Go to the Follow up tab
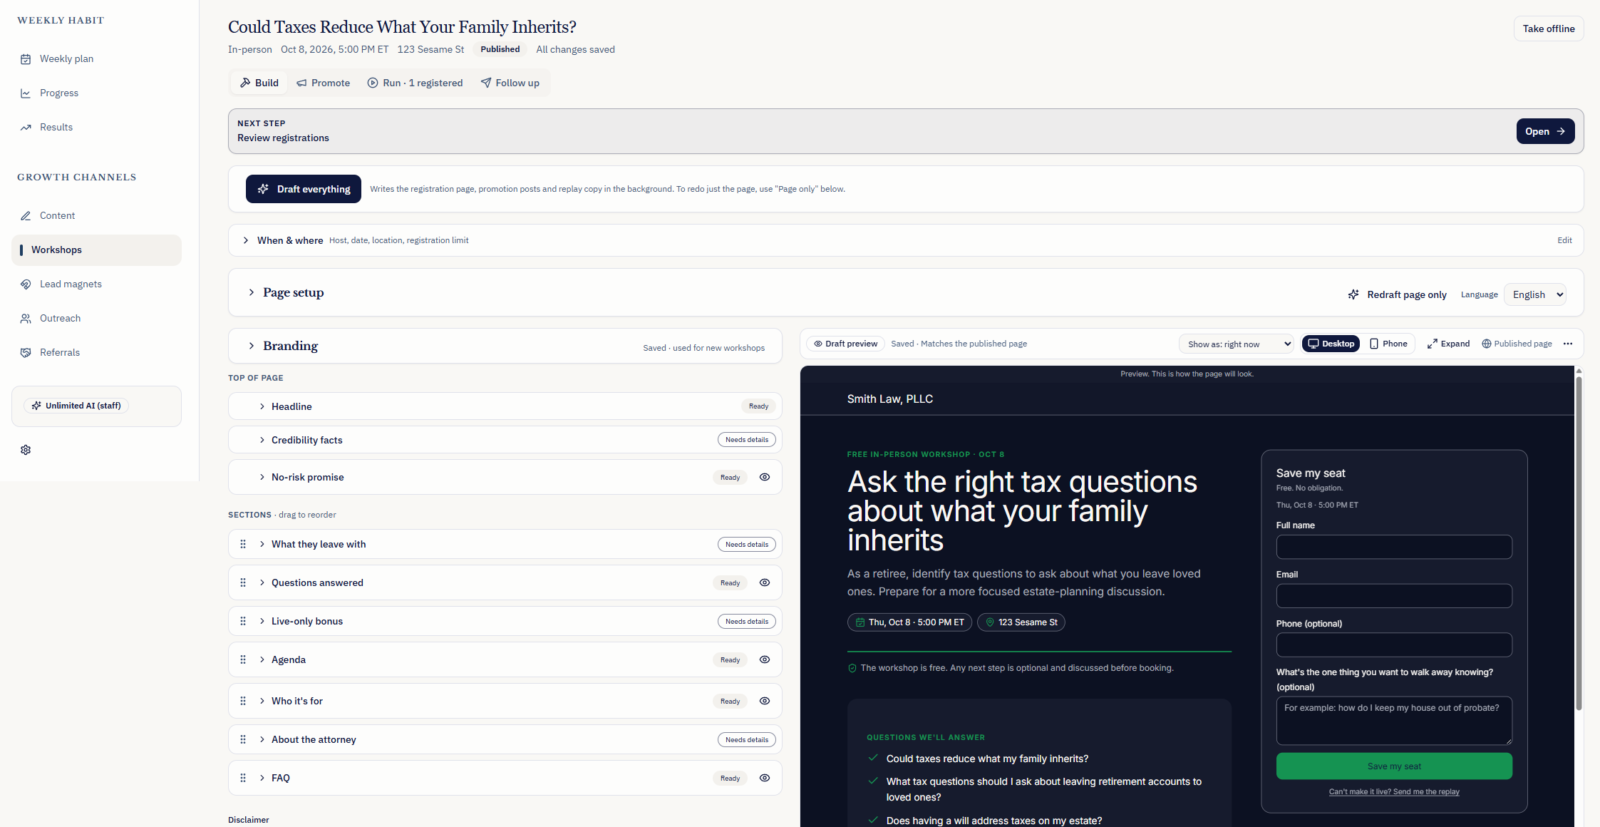Image resolution: width=1600 pixels, height=827 pixels. pyautogui.click(x=510, y=83)
